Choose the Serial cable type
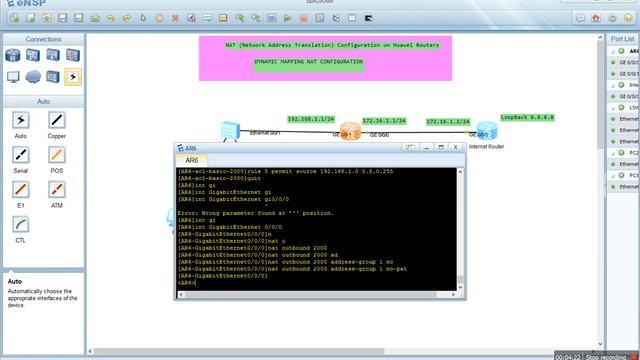 click(x=20, y=155)
